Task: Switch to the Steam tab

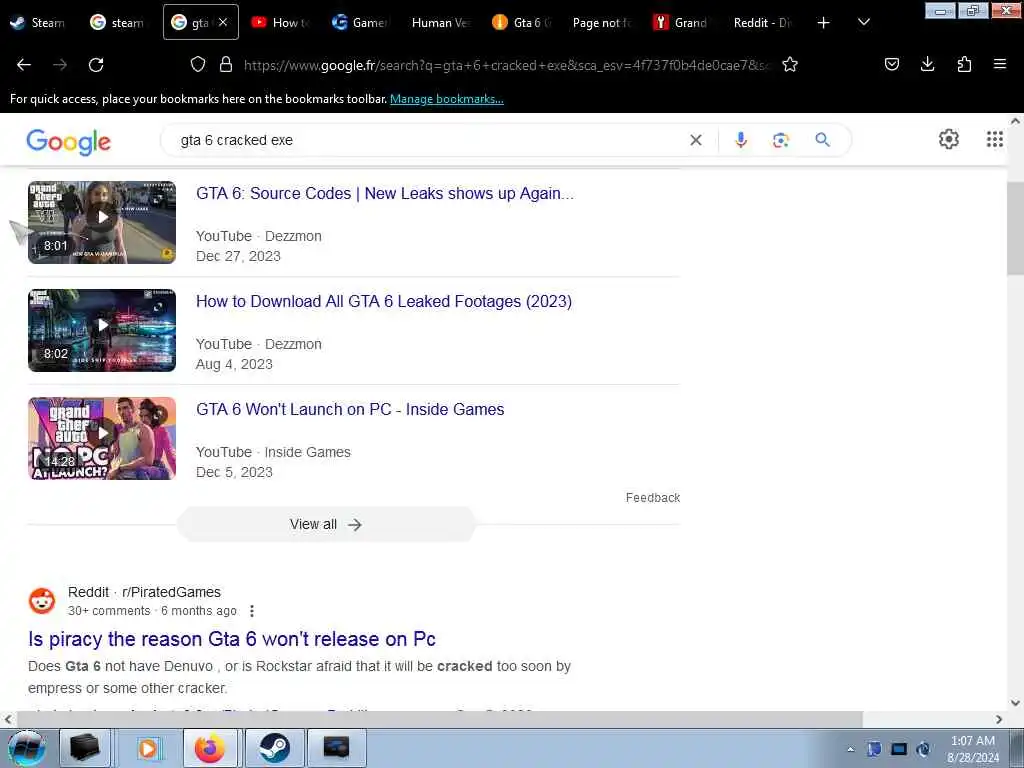Action: [38, 23]
